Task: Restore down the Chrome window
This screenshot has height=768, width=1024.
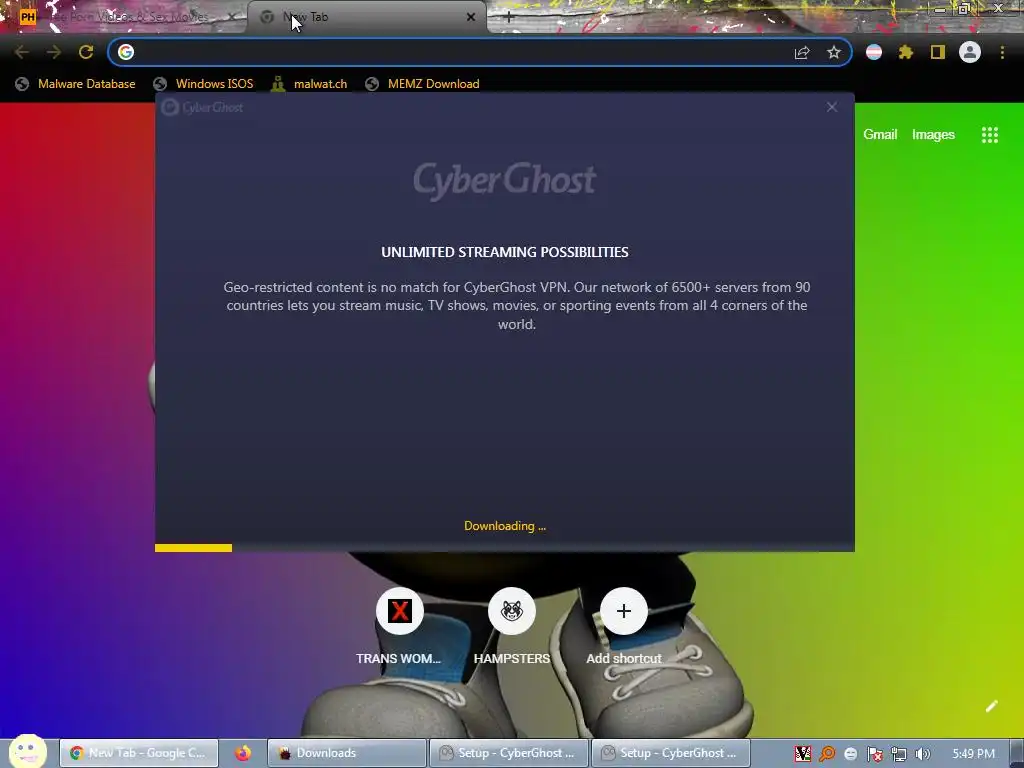Action: click(x=964, y=9)
